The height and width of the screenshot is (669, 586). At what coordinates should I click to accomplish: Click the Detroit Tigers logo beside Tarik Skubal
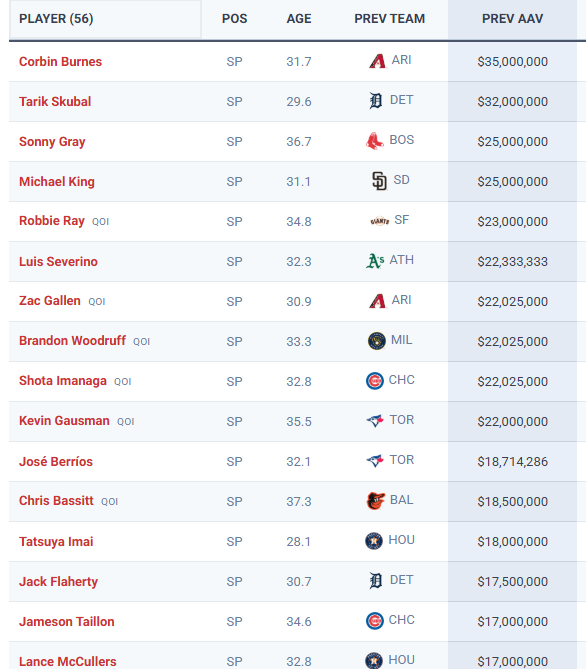[376, 101]
